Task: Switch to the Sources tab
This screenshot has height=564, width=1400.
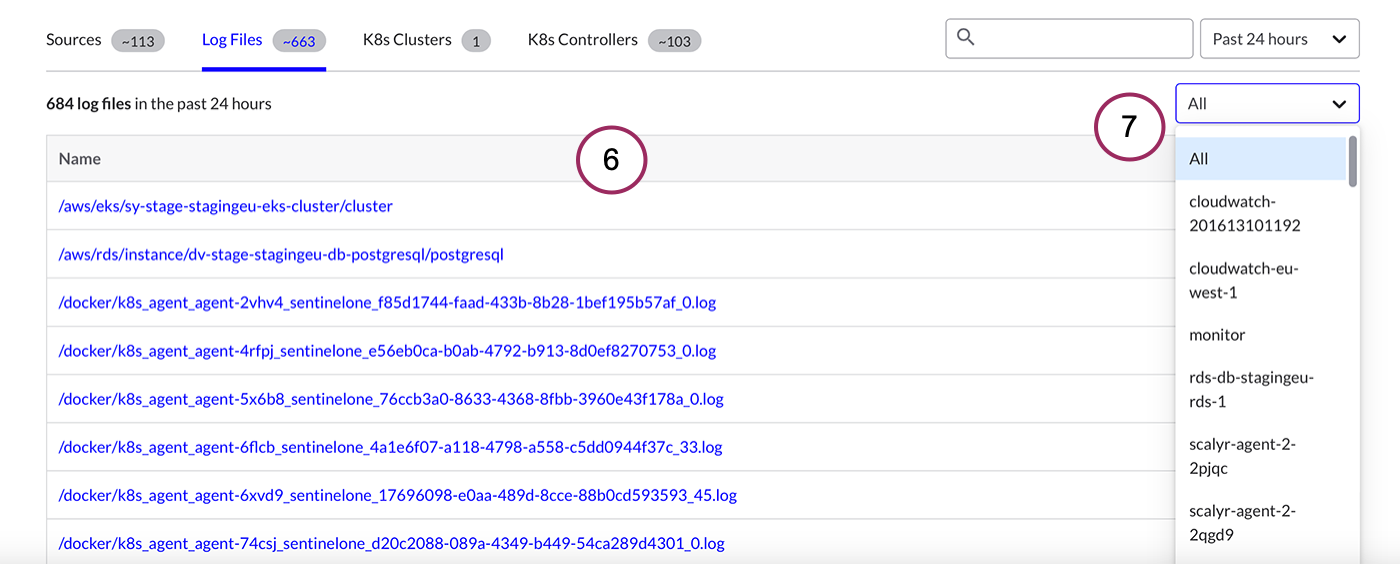Action: tap(74, 40)
